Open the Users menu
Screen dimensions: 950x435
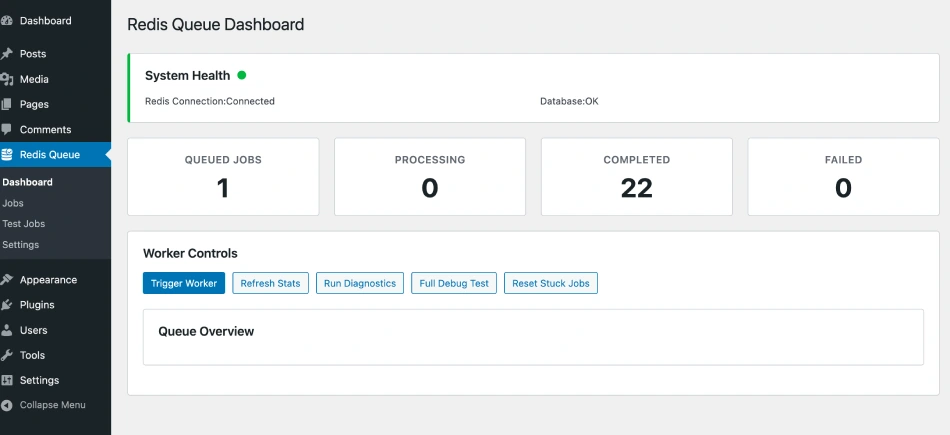point(55,330)
